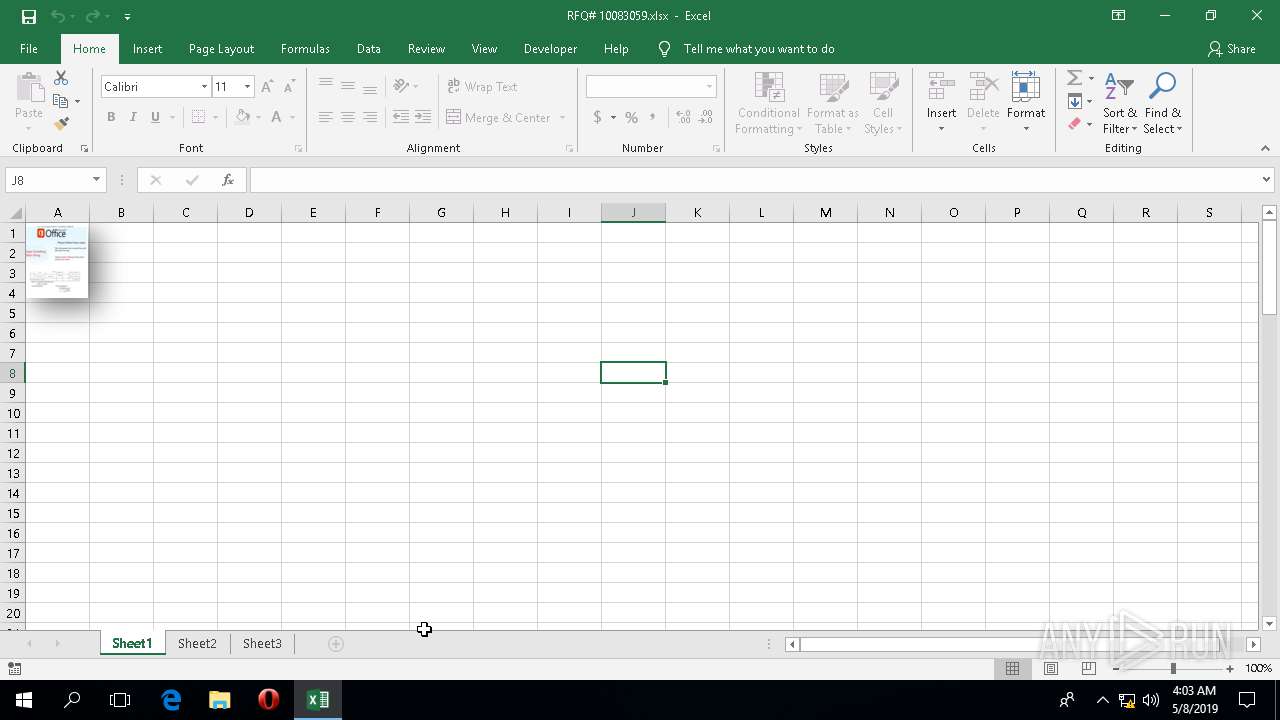This screenshot has height=720, width=1280.
Task: Open Cell Styles gallery
Action: 883,103
